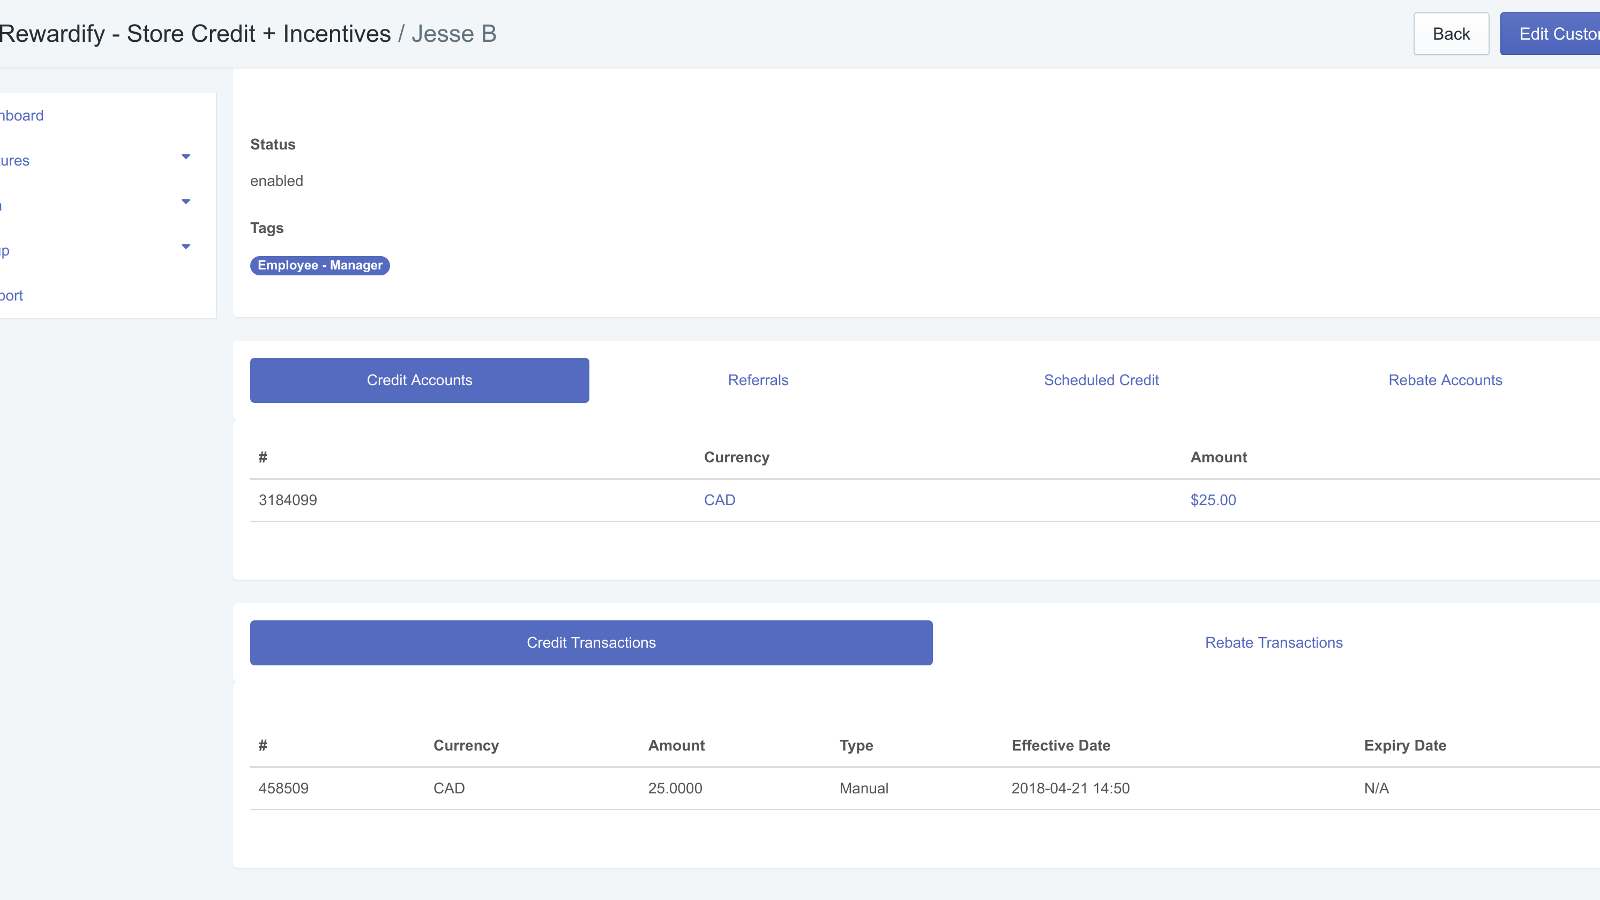Switch to the Credit Accounts tab
The width and height of the screenshot is (1600, 900).
419,381
